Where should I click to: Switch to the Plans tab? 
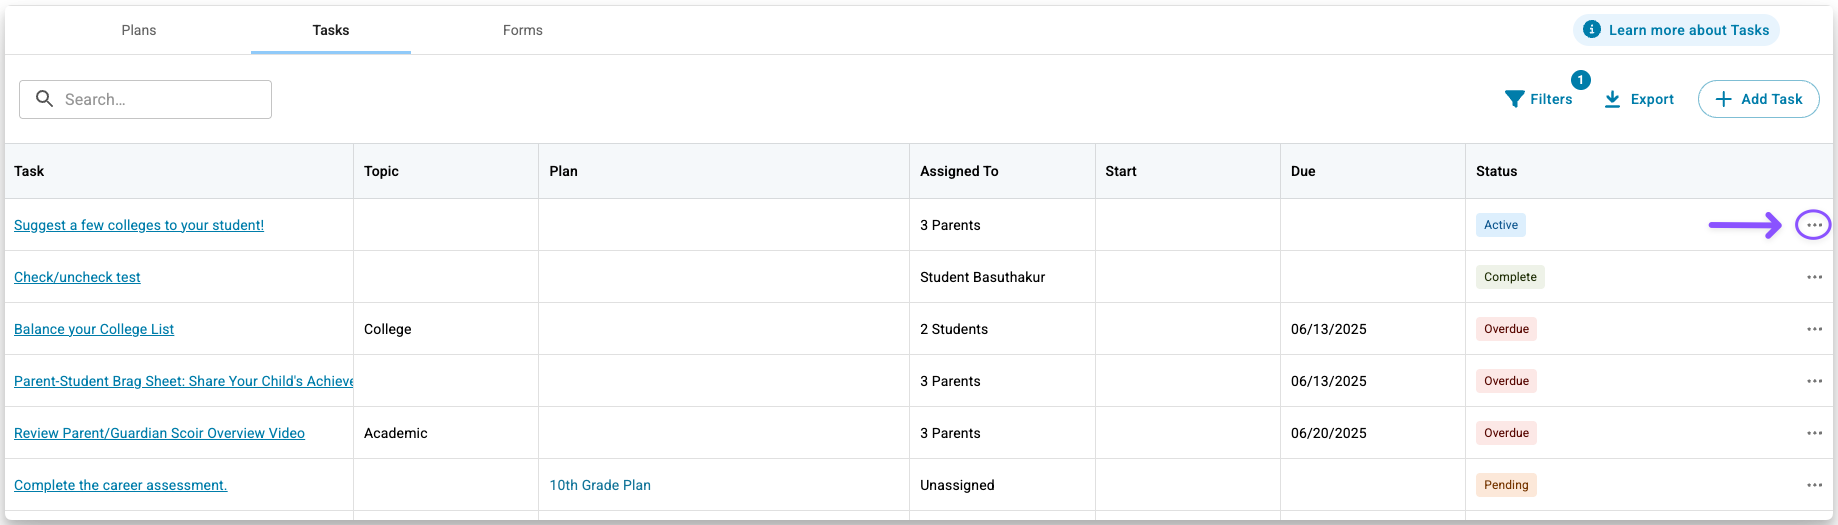[x=139, y=30]
